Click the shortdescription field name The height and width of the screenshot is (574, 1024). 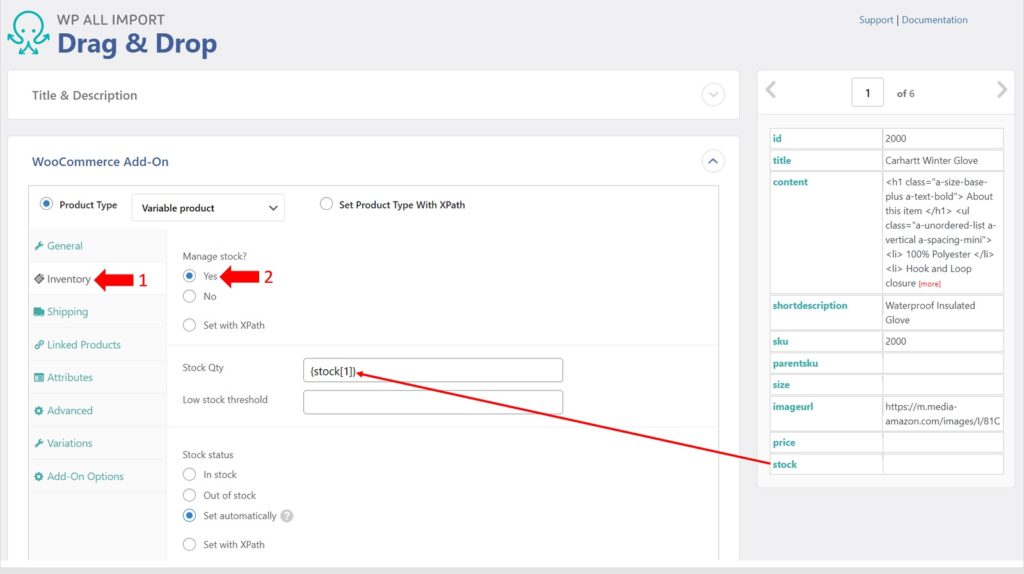[810, 306]
